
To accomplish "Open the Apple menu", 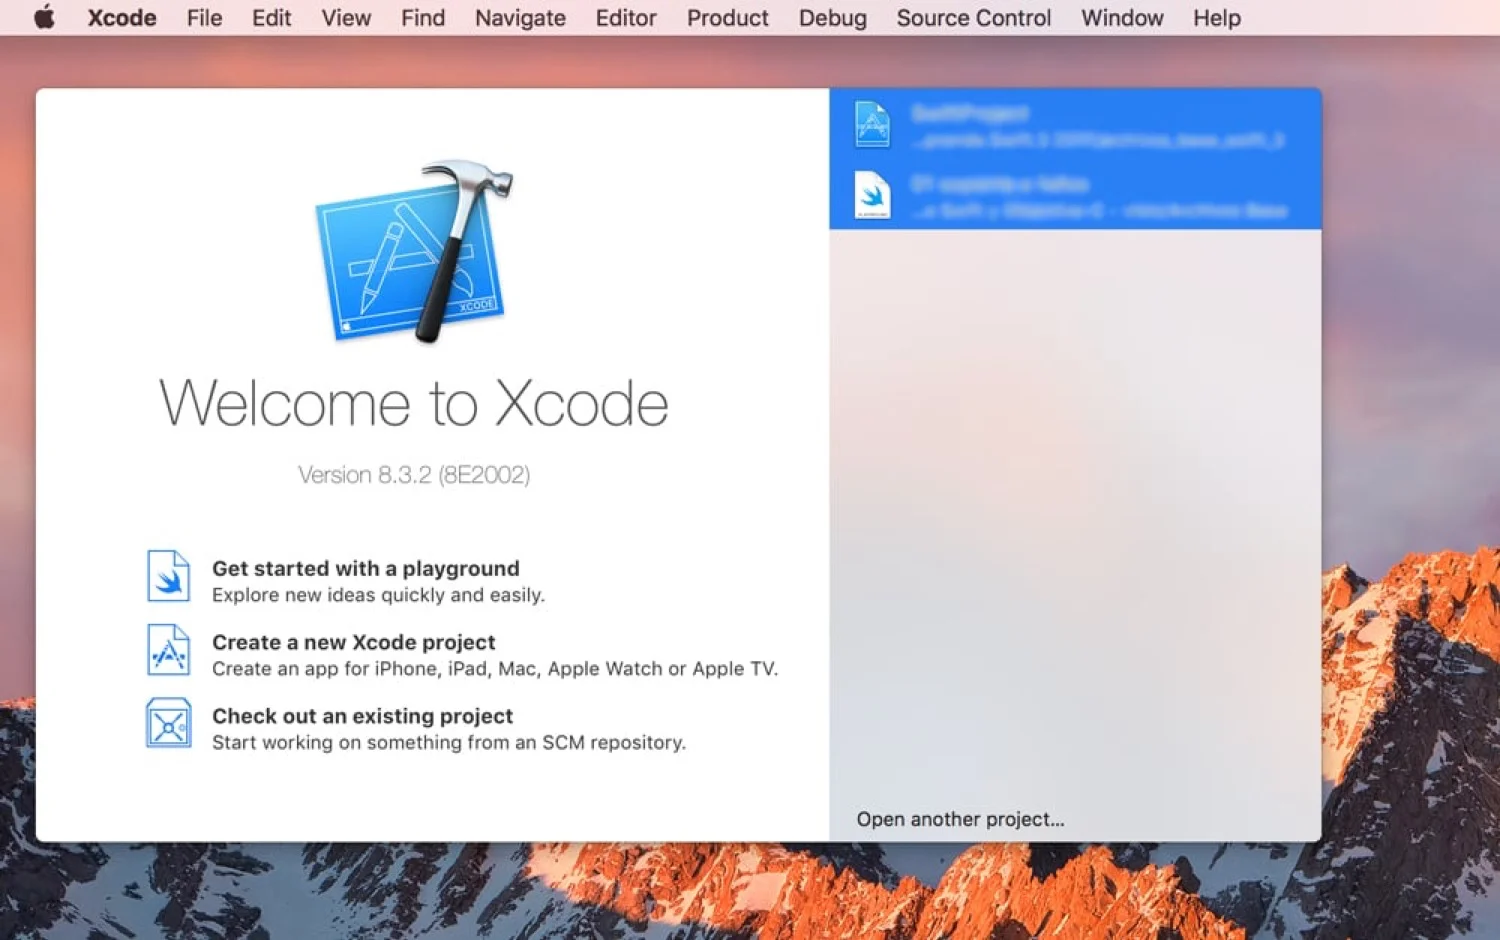I will pos(44,18).
